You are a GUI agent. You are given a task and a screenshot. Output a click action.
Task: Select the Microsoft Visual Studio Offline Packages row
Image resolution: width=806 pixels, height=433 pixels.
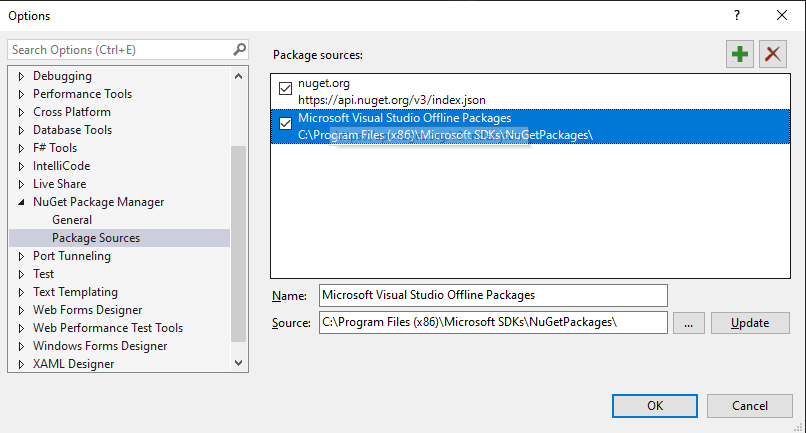(530, 127)
